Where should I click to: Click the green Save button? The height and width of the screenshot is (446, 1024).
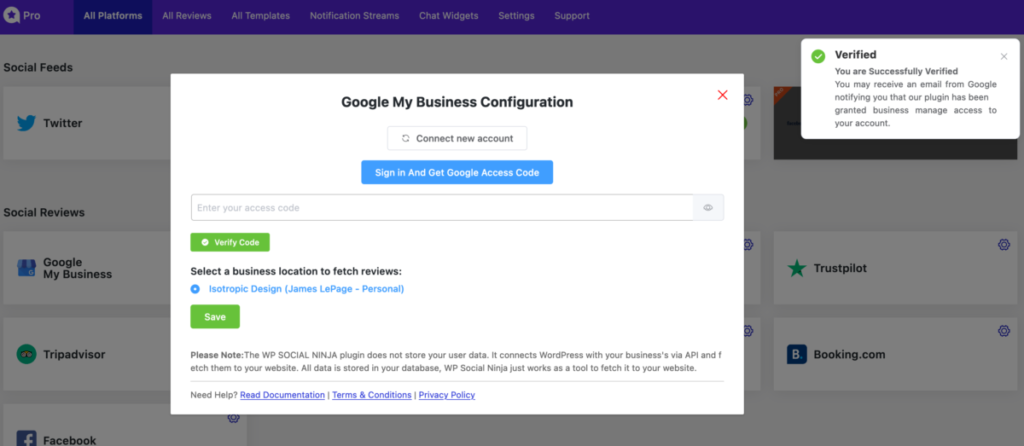tap(215, 317)
